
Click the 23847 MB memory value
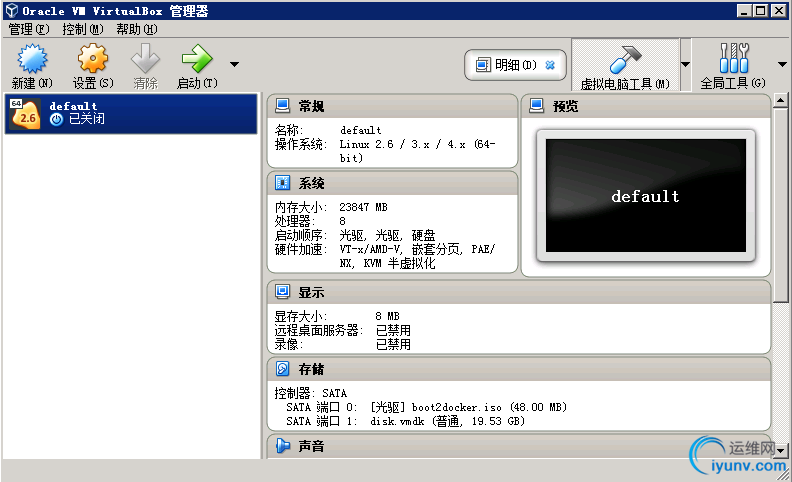pyautogui.click(x=363, y=207)
